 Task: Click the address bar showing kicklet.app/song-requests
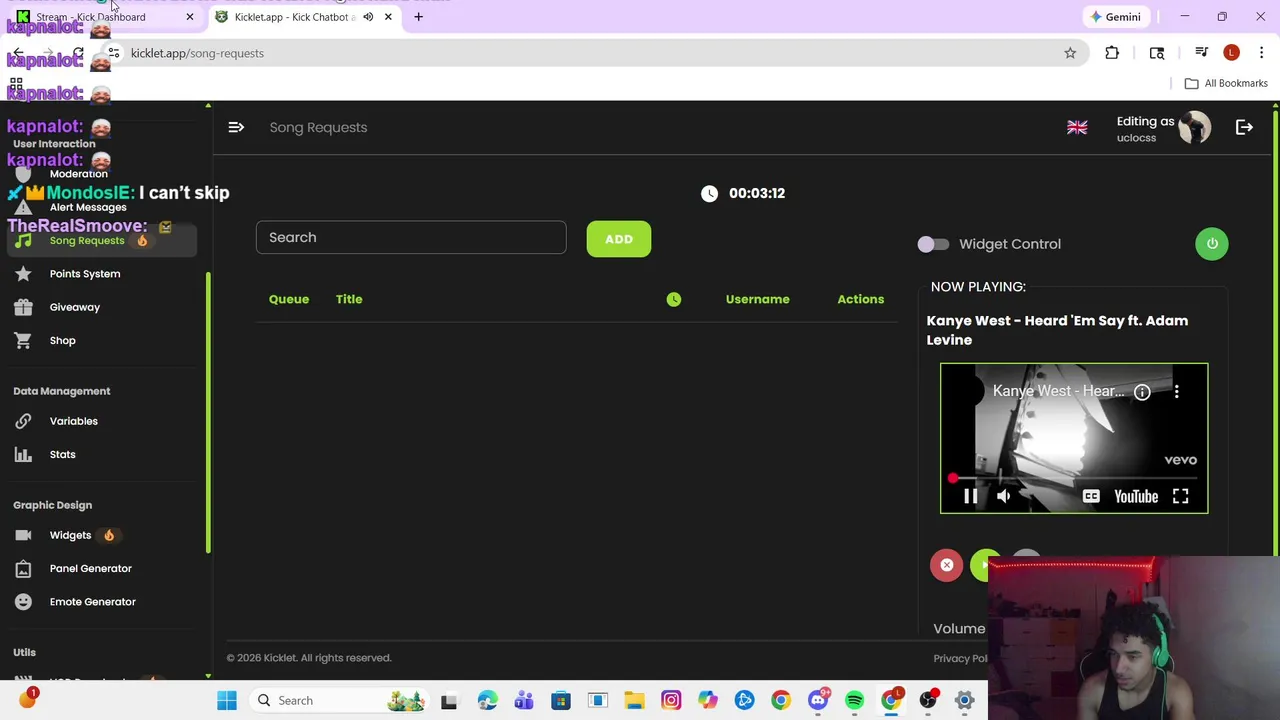[x=590, y=53]
